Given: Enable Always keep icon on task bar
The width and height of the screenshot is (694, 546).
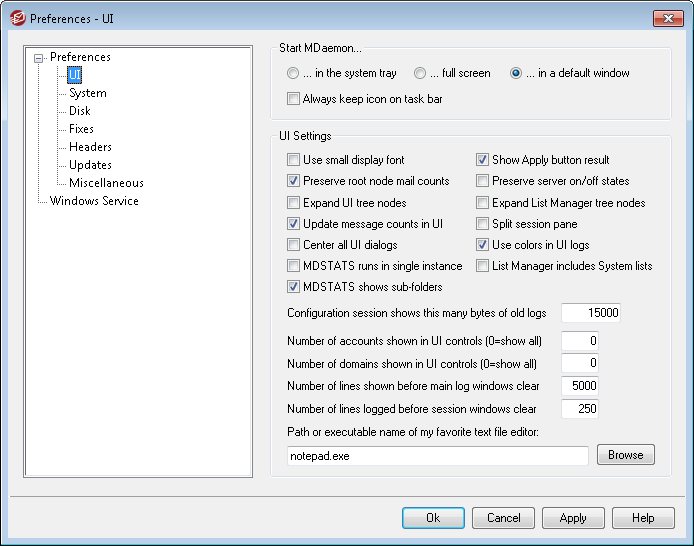Looking at the screenshot, I should 293,99.
